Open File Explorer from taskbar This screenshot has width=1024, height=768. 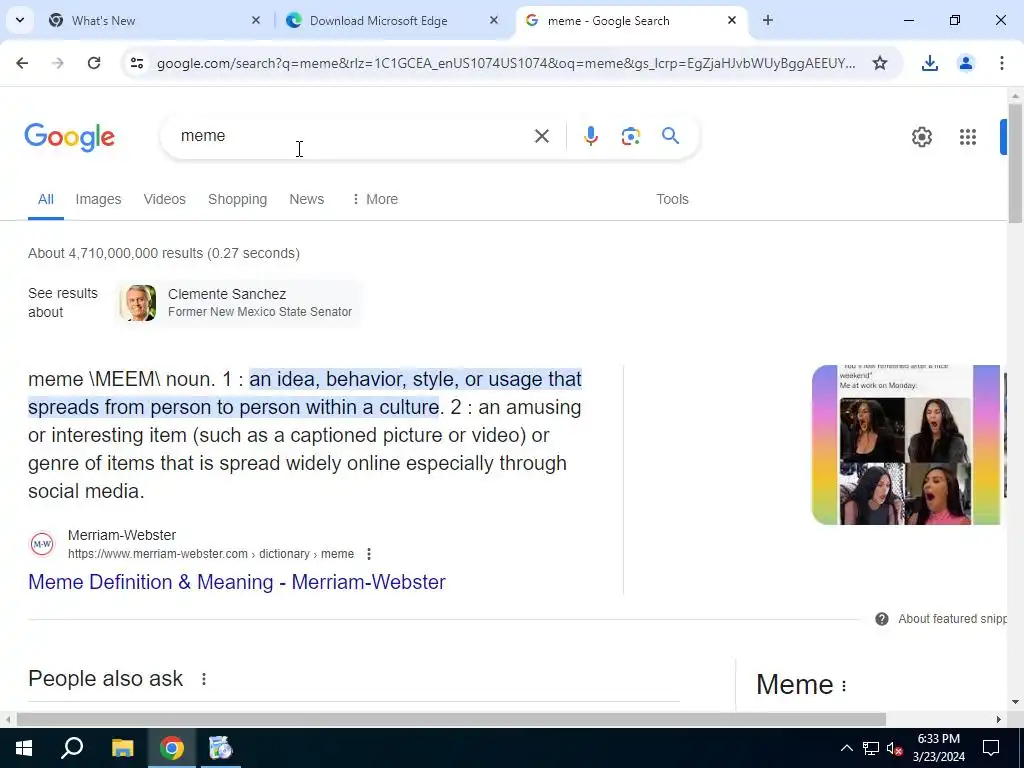coord(122,748)
